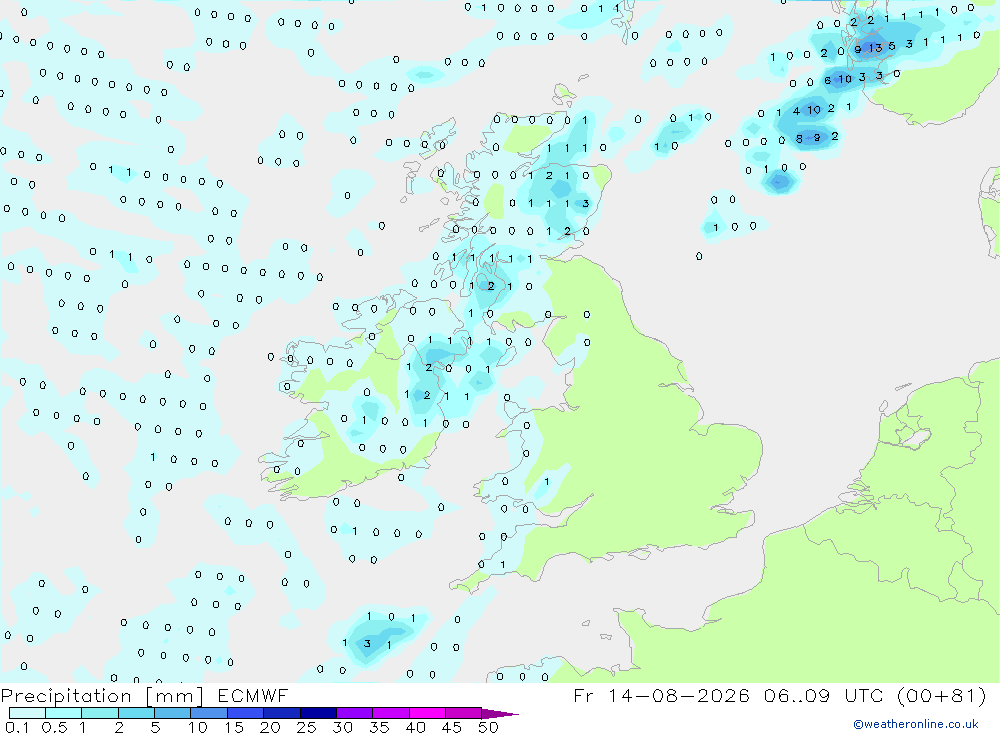Click the map value "6" beside "10 3 3"
The image size is (1000, 733).
click(x=828, y=80)
